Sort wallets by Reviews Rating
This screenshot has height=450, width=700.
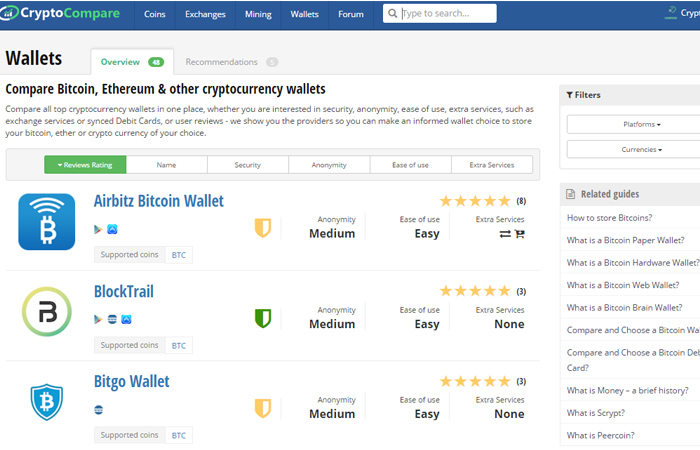pyautogui.click(x=85, y=165)
